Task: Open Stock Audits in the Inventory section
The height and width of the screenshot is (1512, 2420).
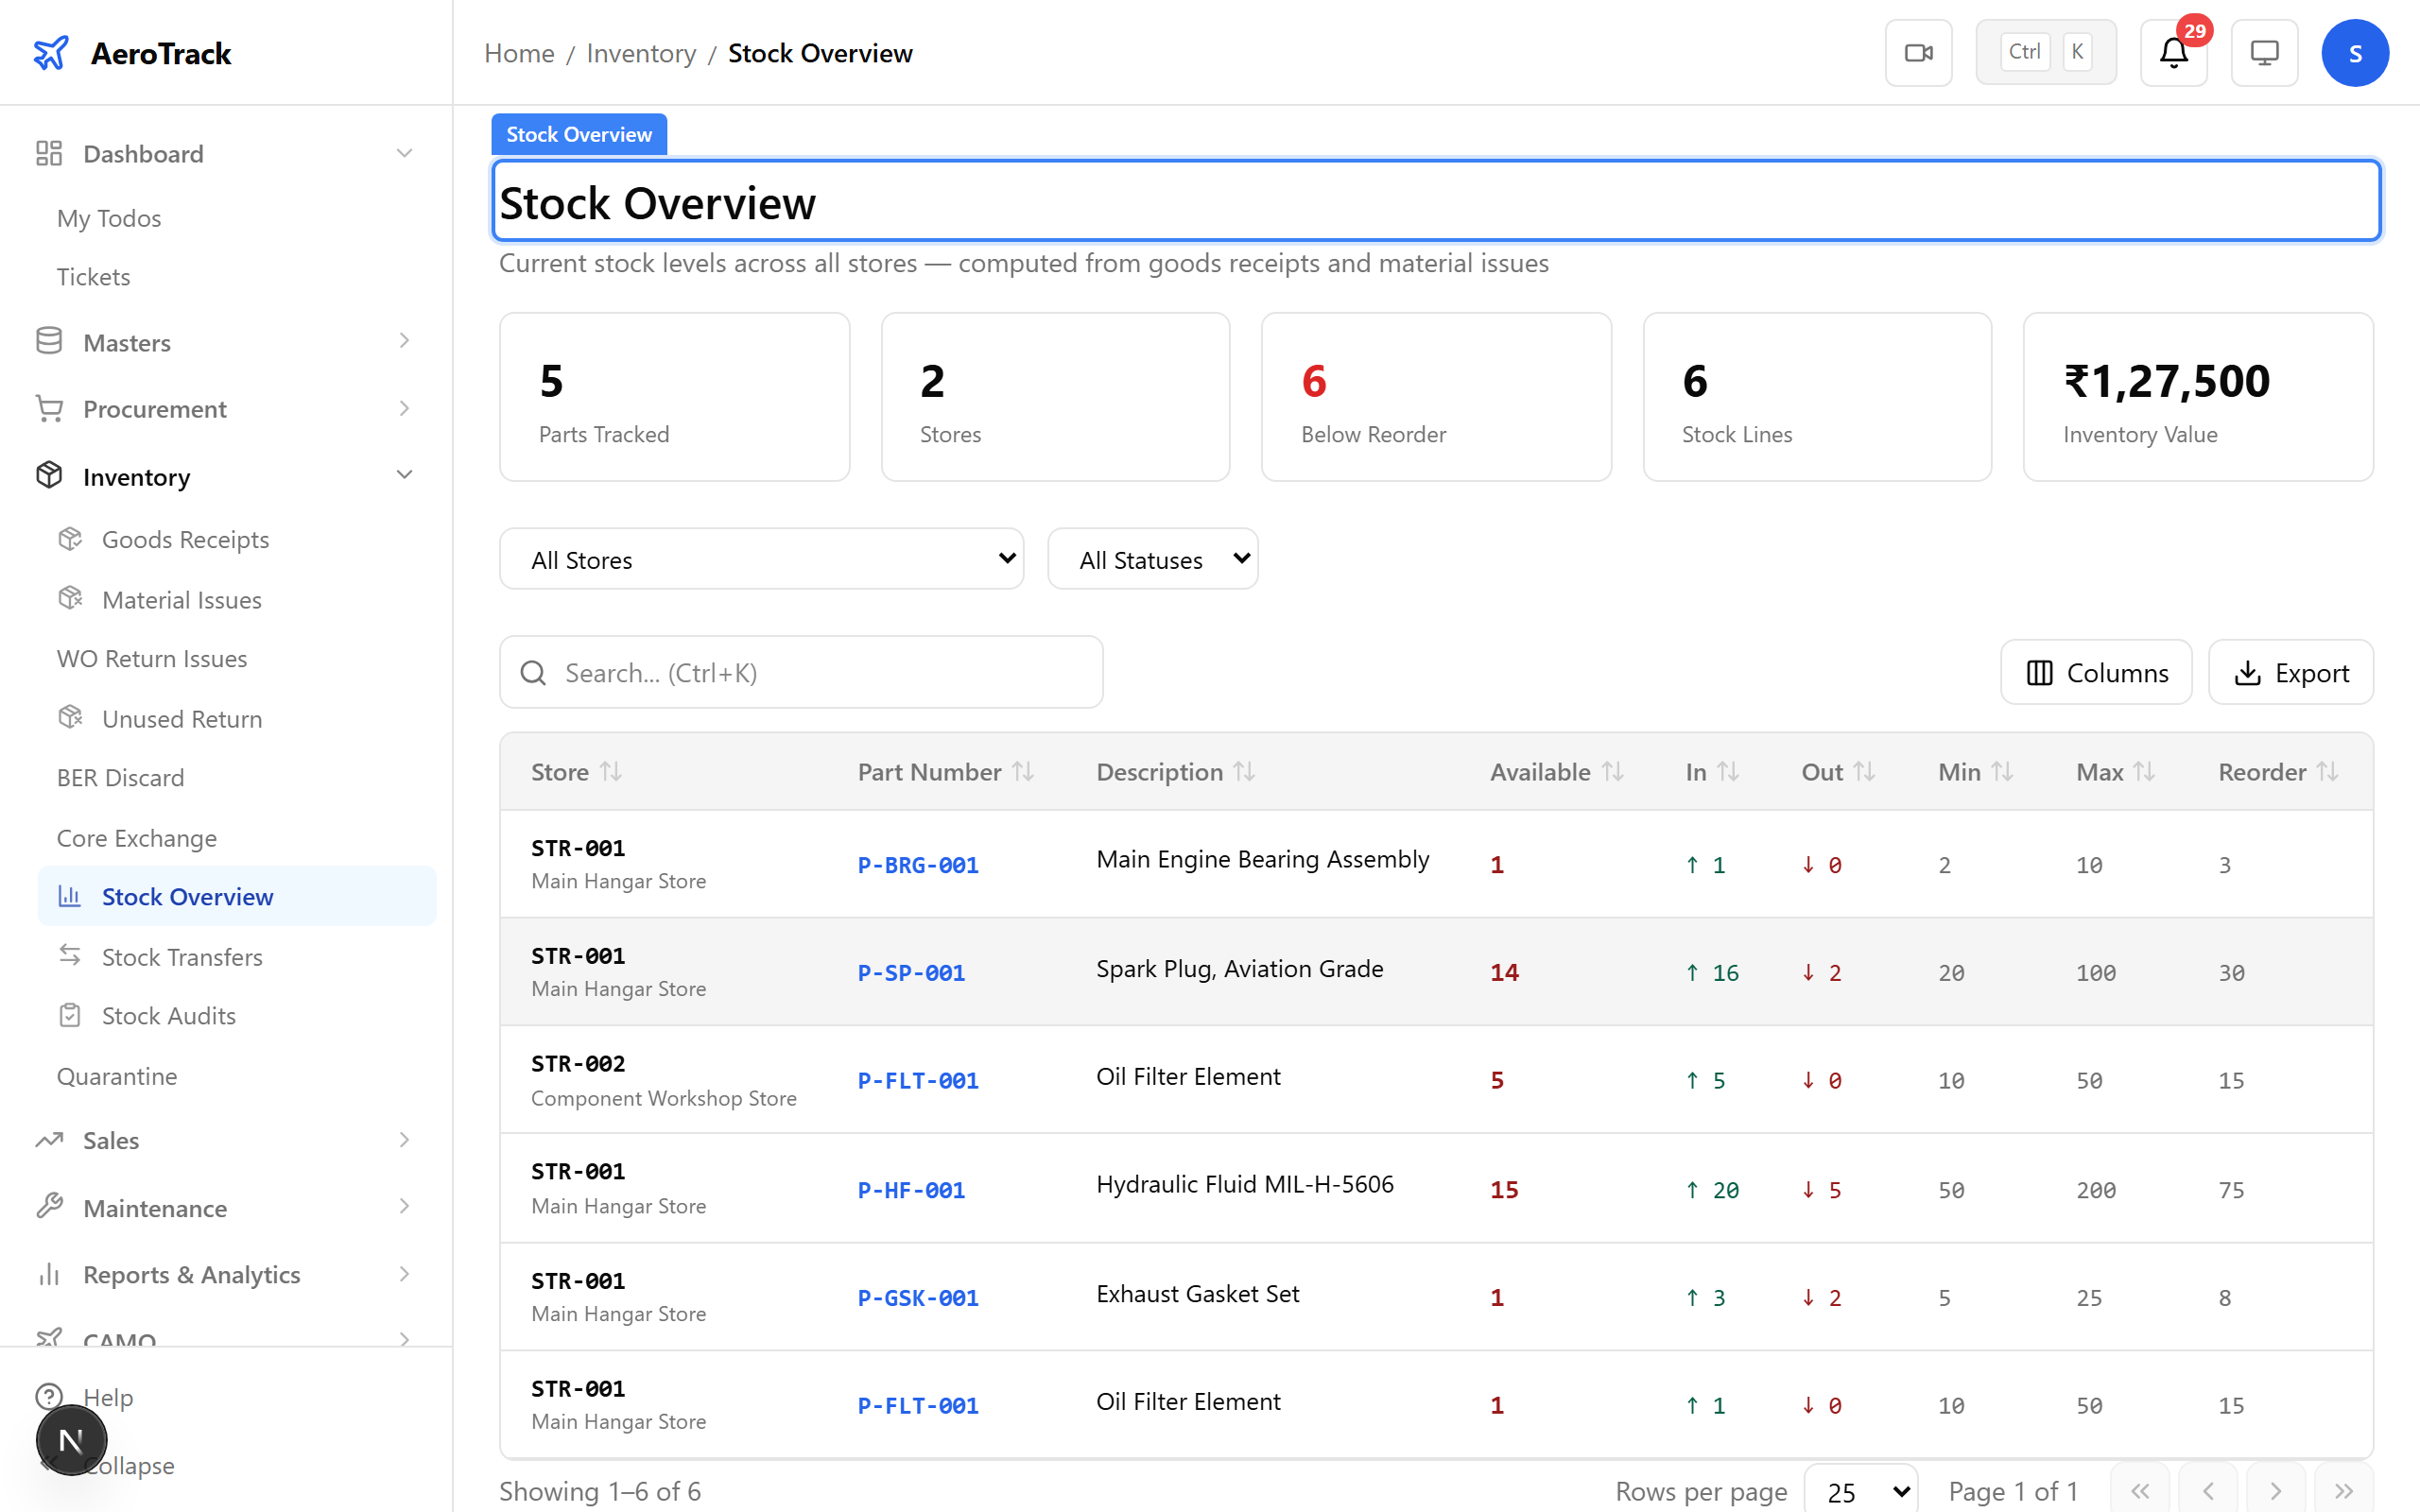Action: [169, 1015]
